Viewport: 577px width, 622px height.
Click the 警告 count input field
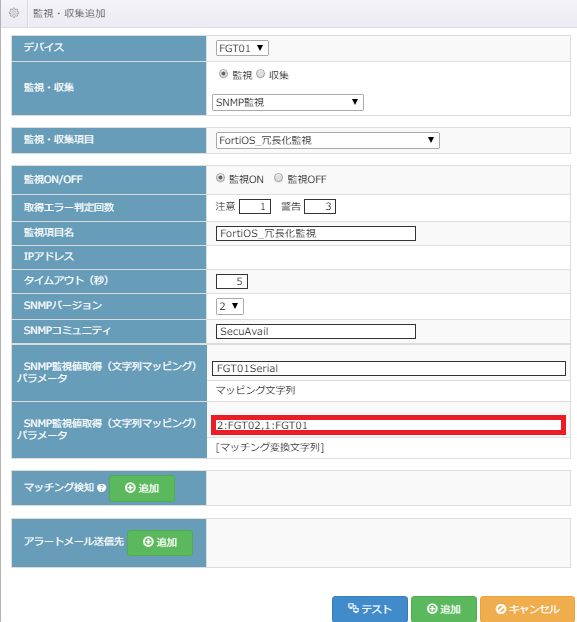tap(320, 207)
